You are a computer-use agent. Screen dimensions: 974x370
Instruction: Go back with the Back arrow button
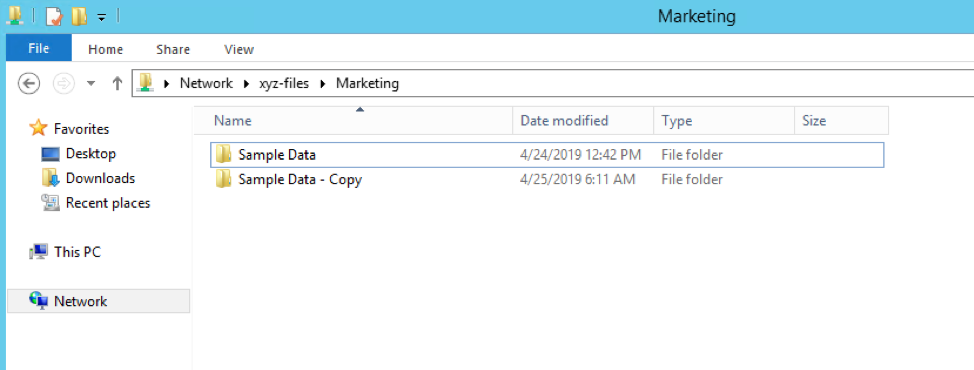click(x=29, y=83)
